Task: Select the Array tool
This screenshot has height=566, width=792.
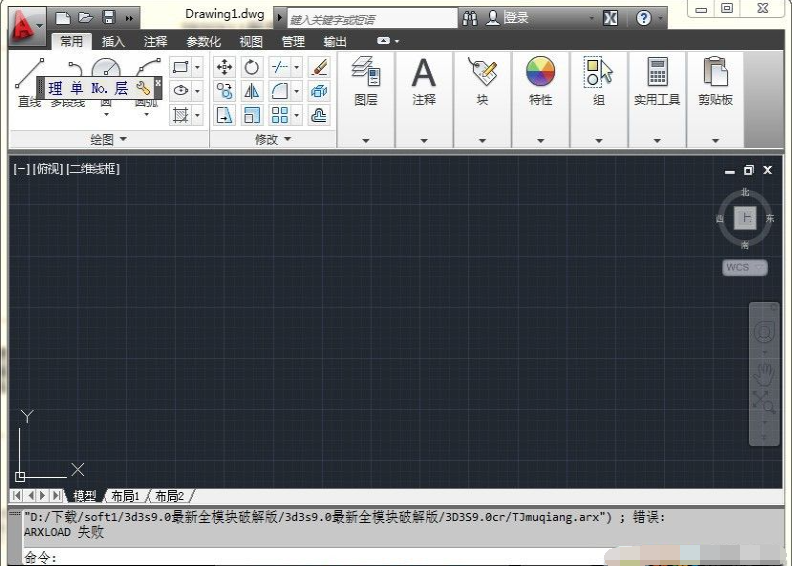Action: (279, 115)
